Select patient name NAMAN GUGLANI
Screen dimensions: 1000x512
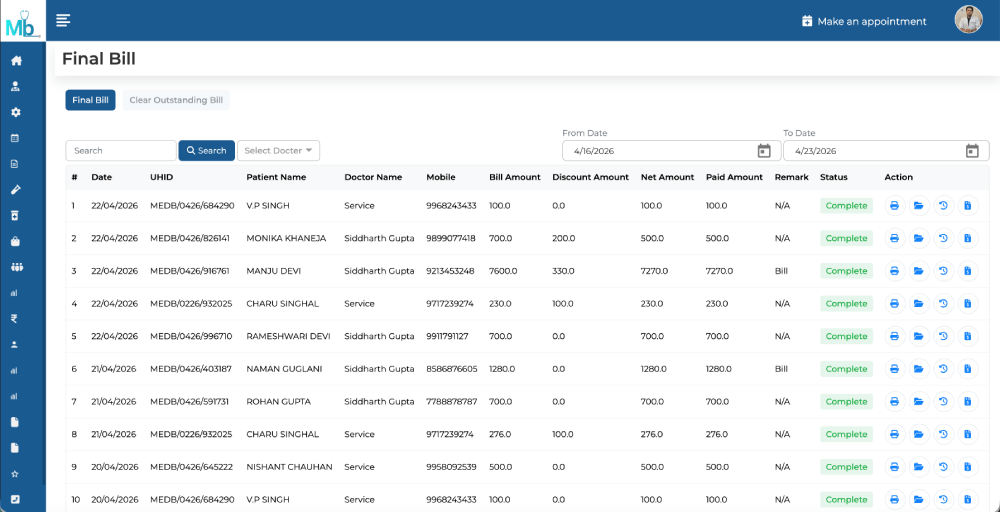click(284, 369)
